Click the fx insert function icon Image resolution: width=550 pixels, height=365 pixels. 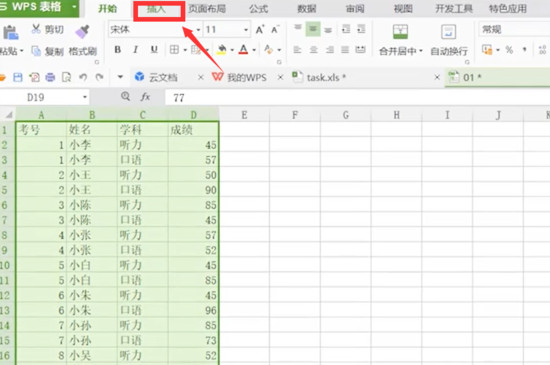(145, 97)
